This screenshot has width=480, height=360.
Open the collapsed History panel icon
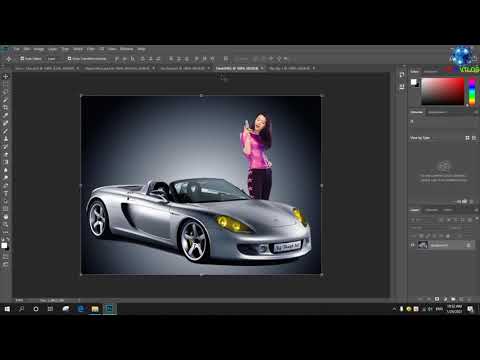(x=402, y=75)
